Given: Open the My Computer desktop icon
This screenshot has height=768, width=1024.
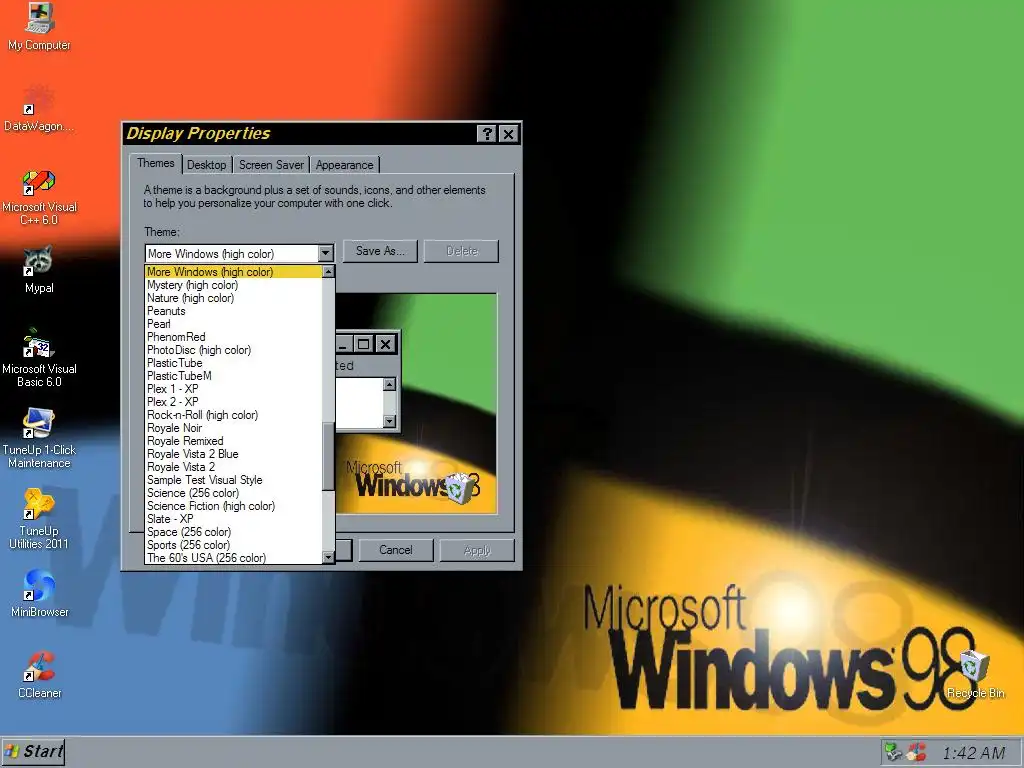Looking at the screenshot, I should point(39,27).
